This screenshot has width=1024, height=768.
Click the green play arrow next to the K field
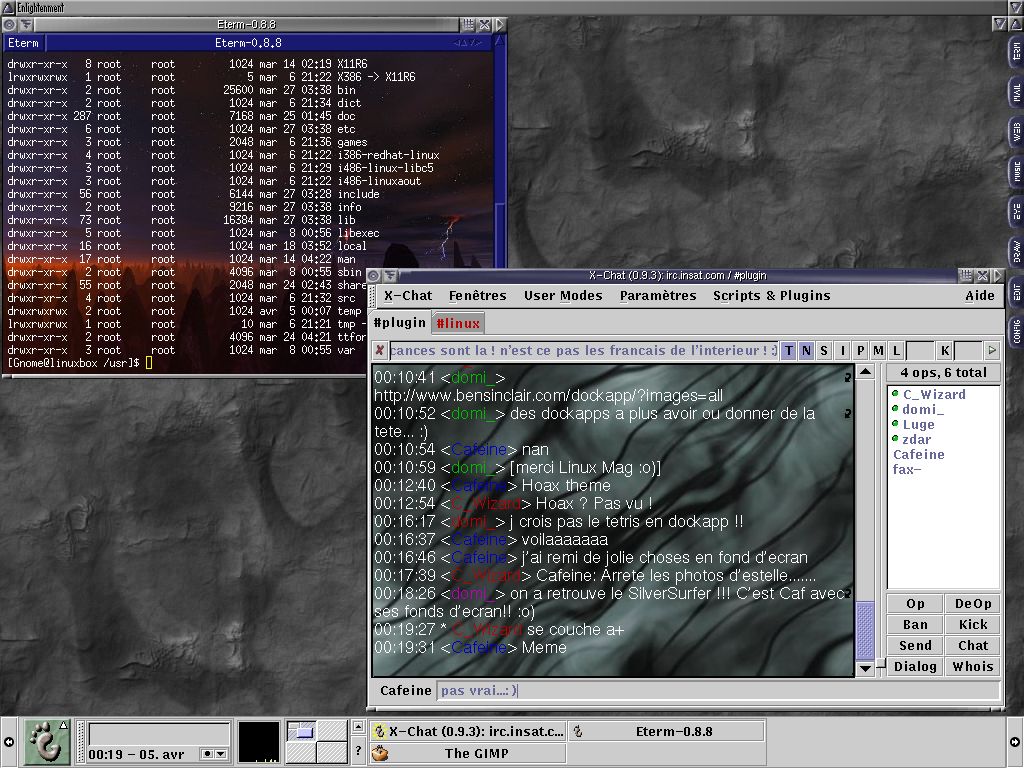[x=992, y=351]
